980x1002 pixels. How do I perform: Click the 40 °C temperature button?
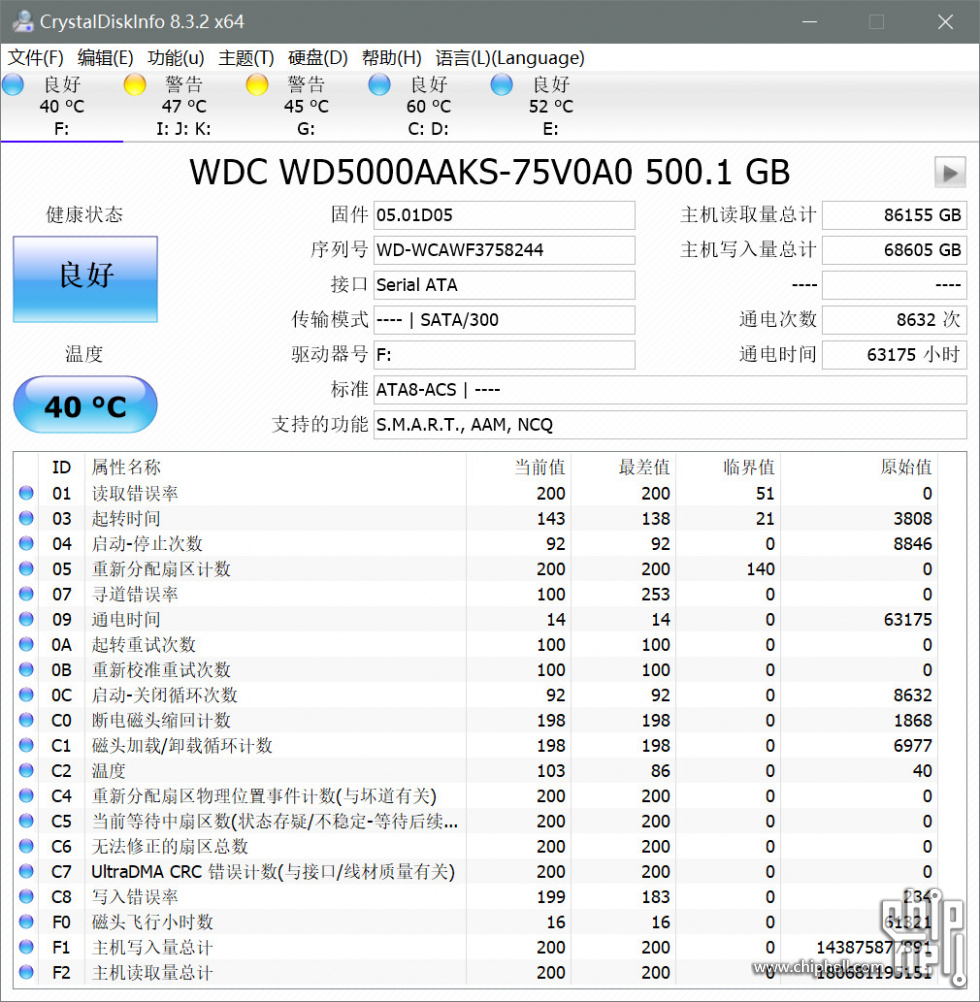click(x=85, y=405)
